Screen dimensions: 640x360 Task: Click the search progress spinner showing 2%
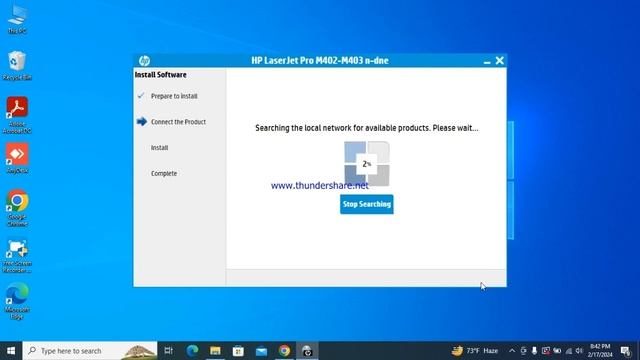click(x=367, y=164)
